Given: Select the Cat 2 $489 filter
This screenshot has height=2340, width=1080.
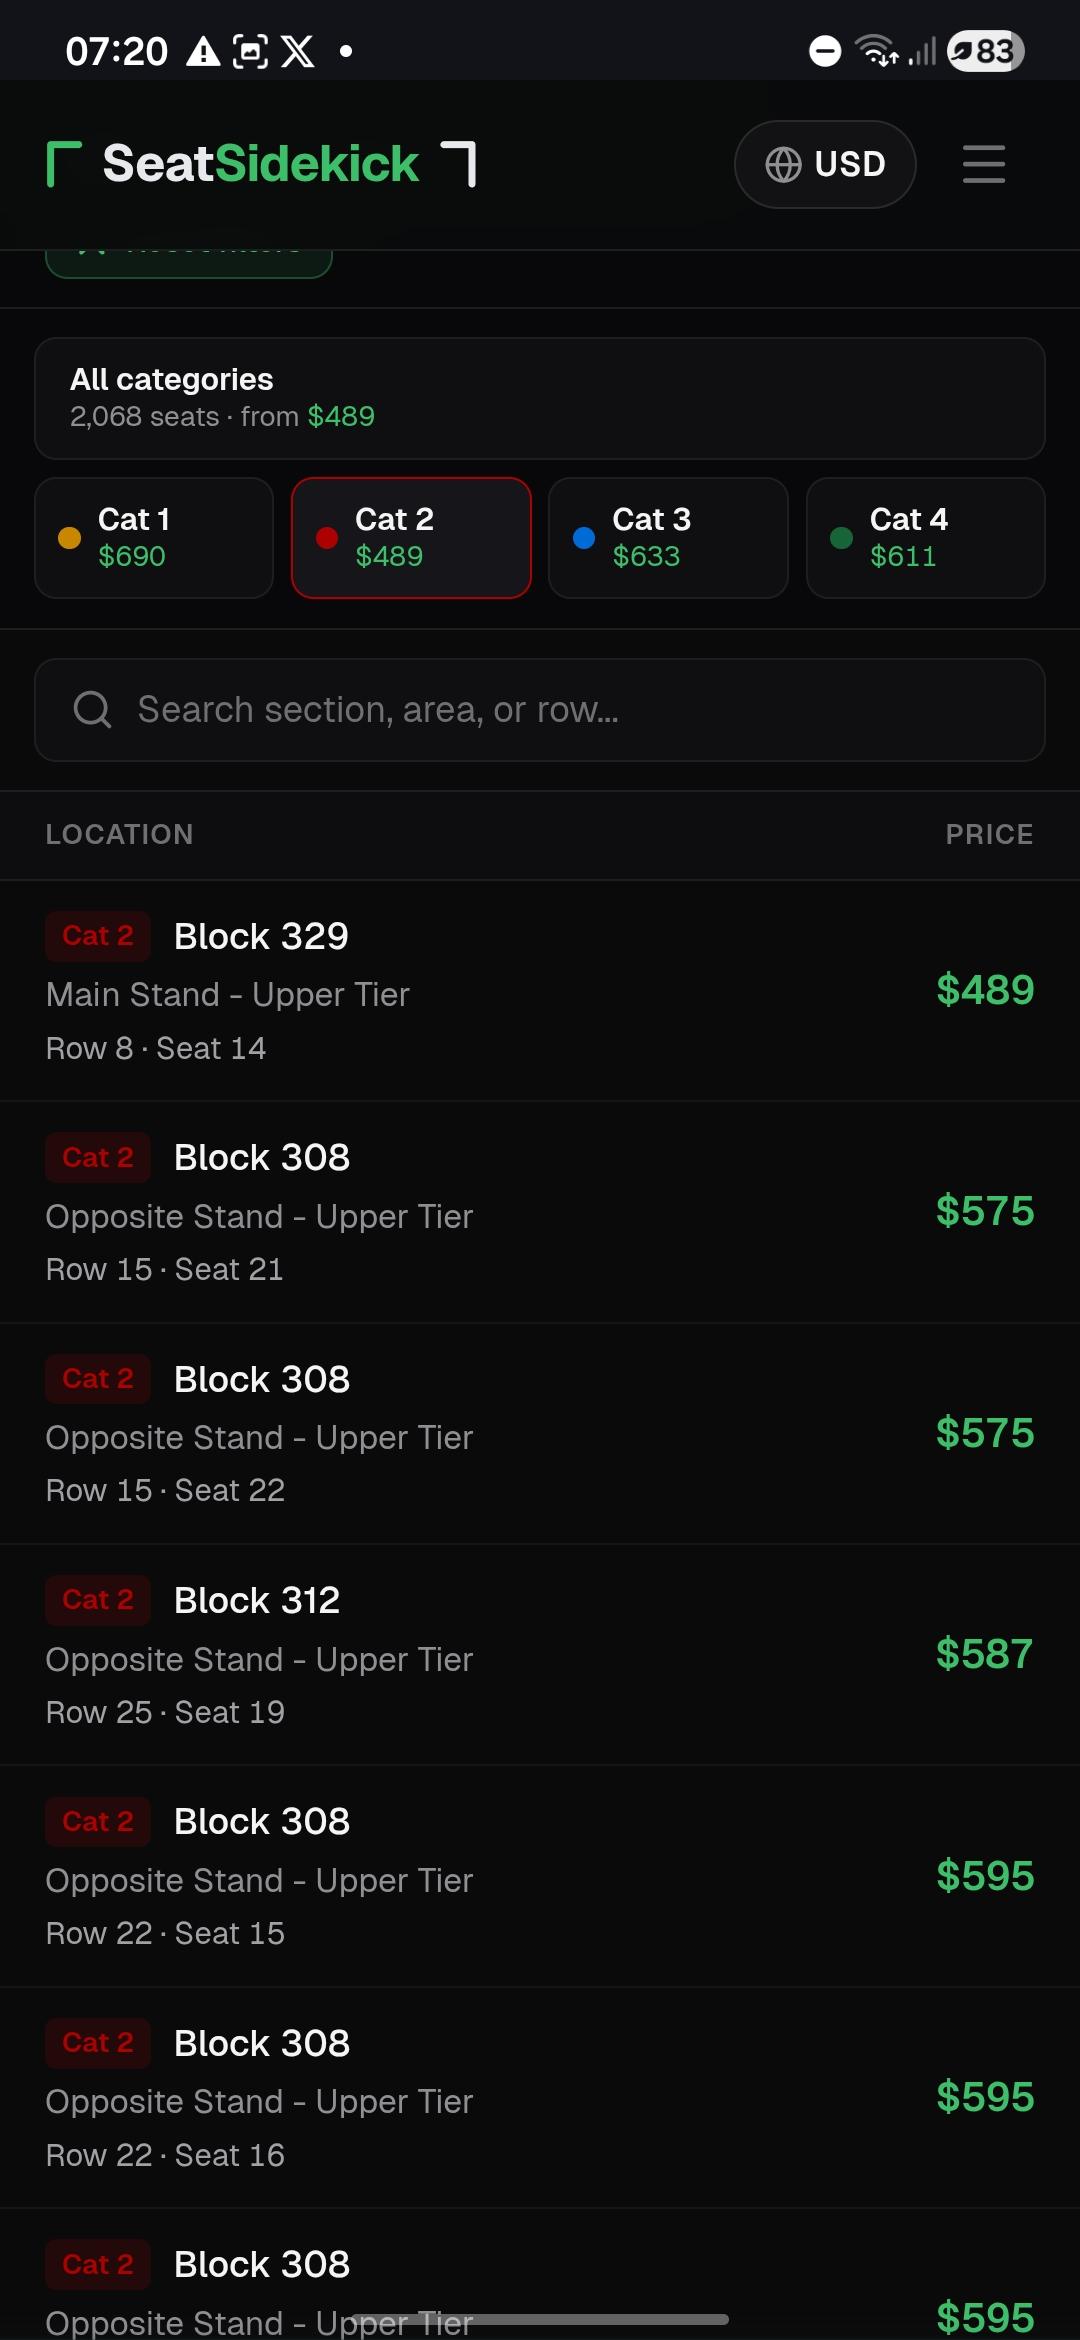Looking at the screenshot, I should click(x=411, y=538).
